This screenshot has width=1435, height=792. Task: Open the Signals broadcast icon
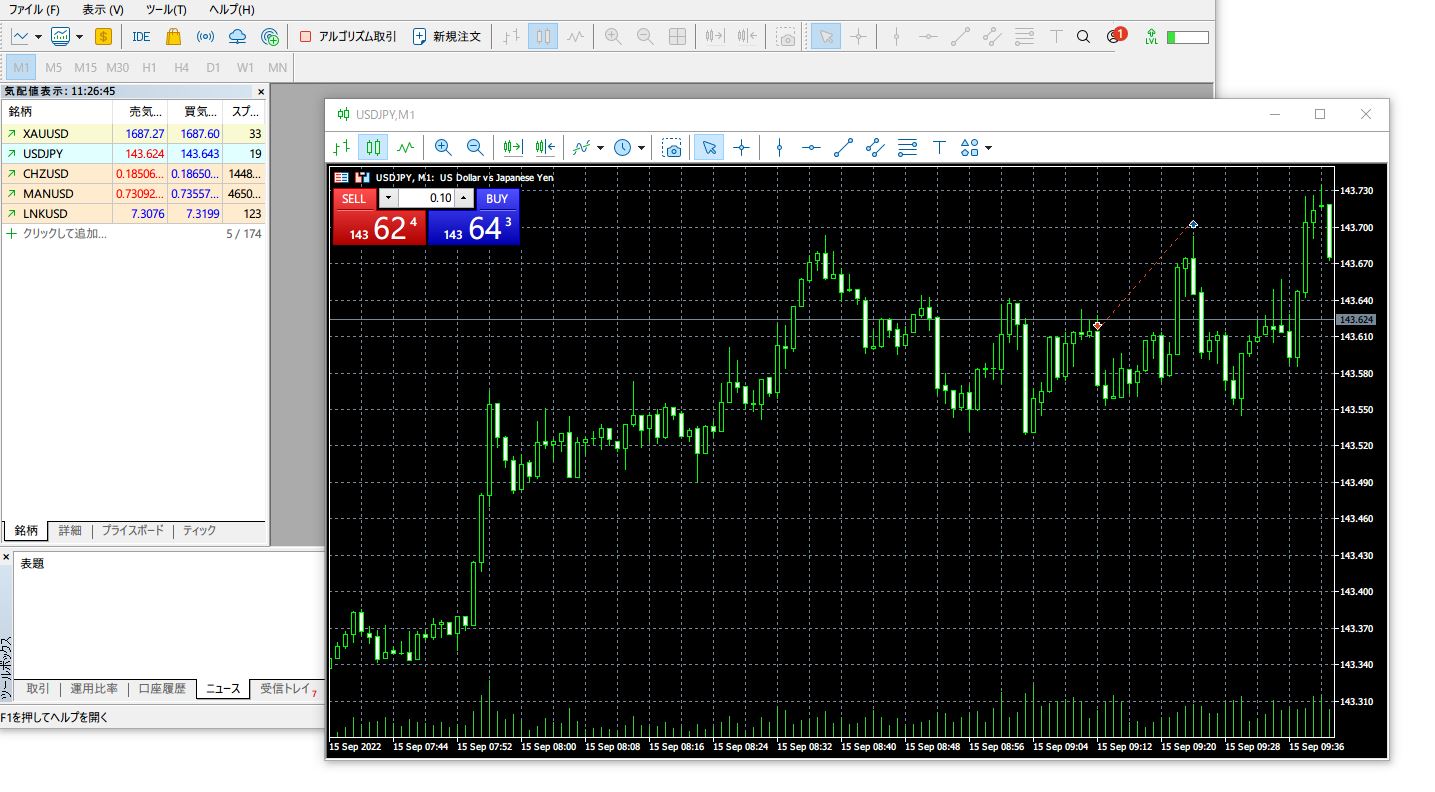point(205,37)
